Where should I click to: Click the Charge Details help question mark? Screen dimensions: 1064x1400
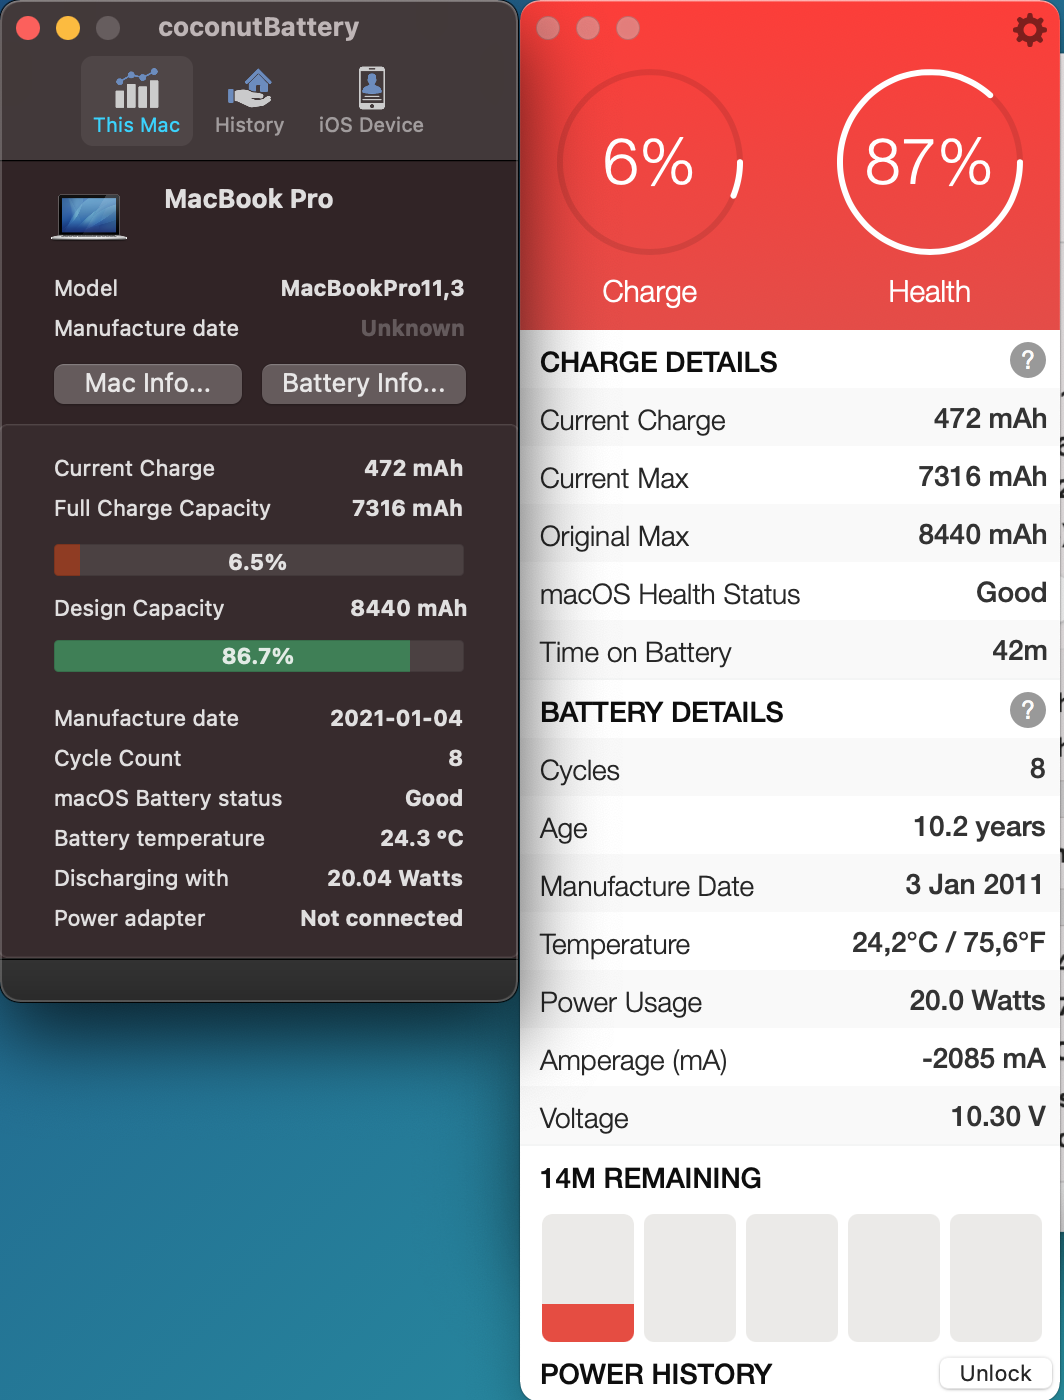(1028, 361)
